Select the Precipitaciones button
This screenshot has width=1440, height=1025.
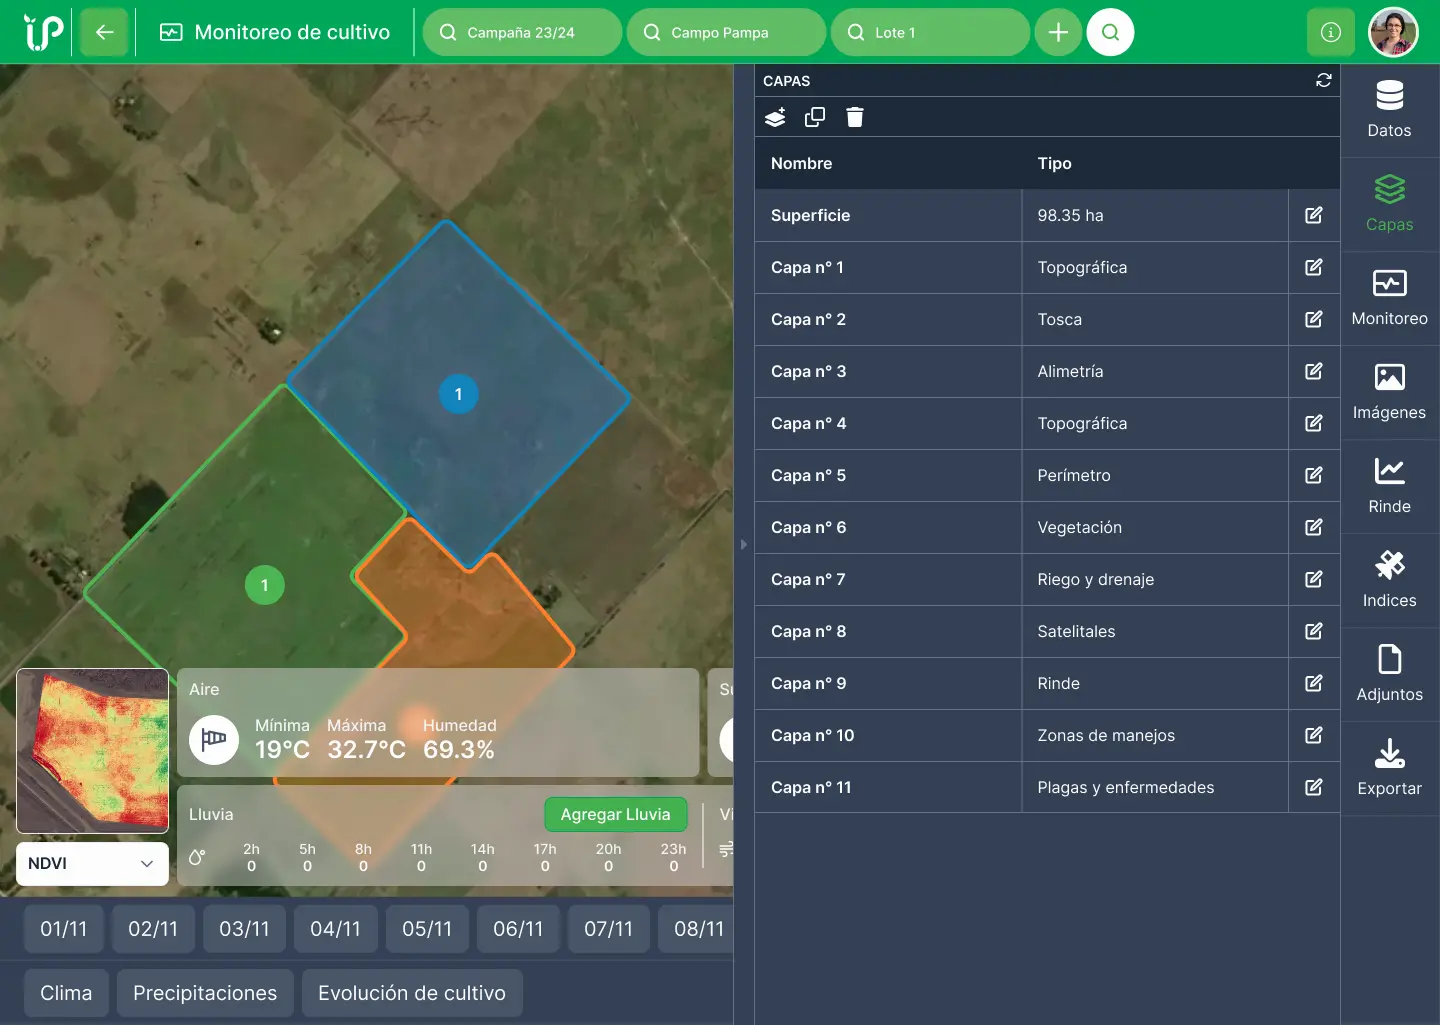(205, 993)
